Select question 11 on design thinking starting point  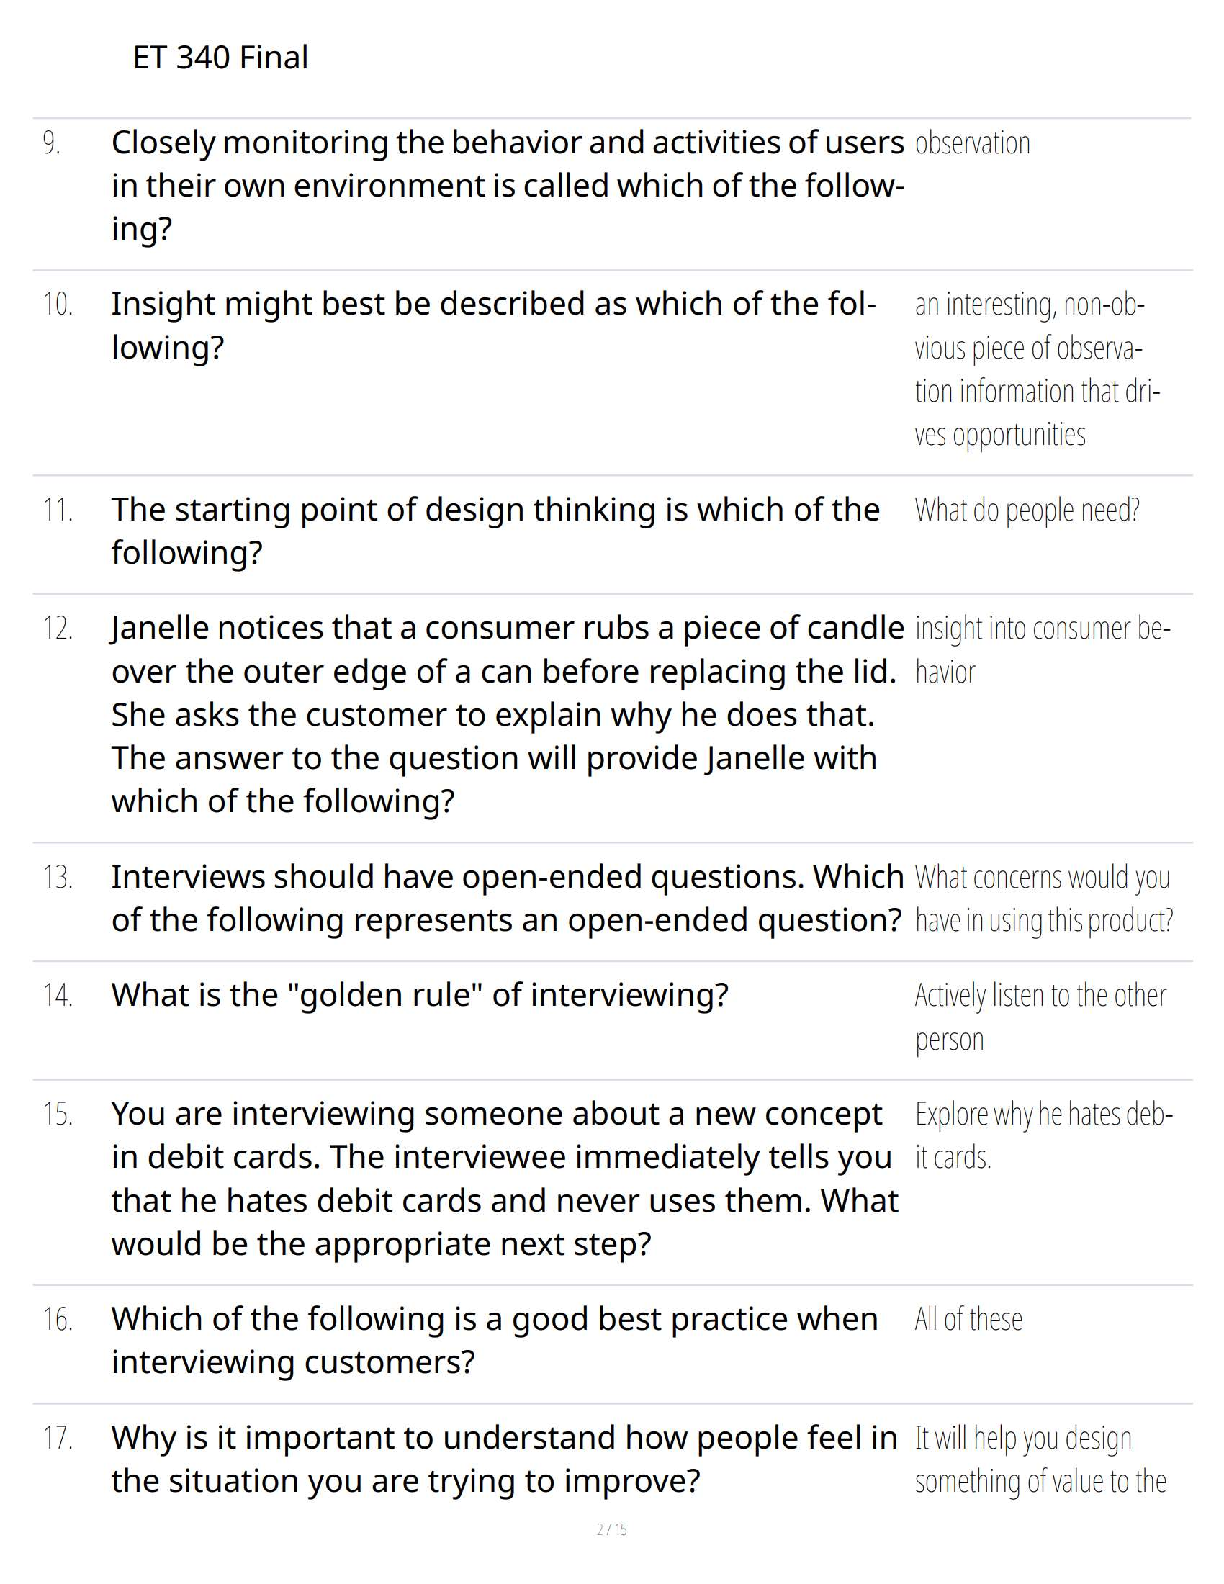[496, 531]
